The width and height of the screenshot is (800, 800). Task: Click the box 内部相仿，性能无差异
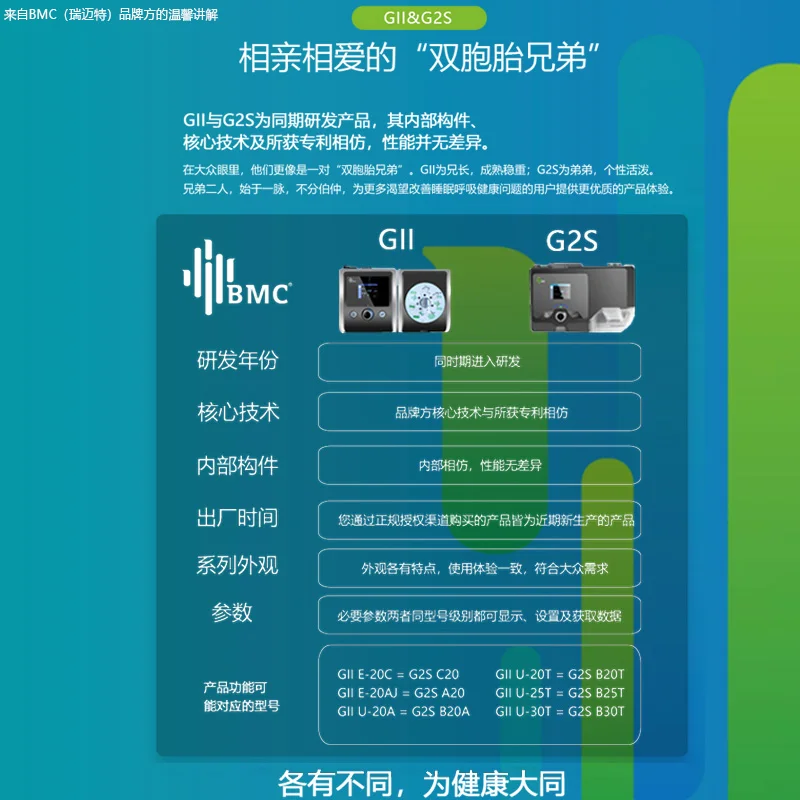click(x=479, y=465)
